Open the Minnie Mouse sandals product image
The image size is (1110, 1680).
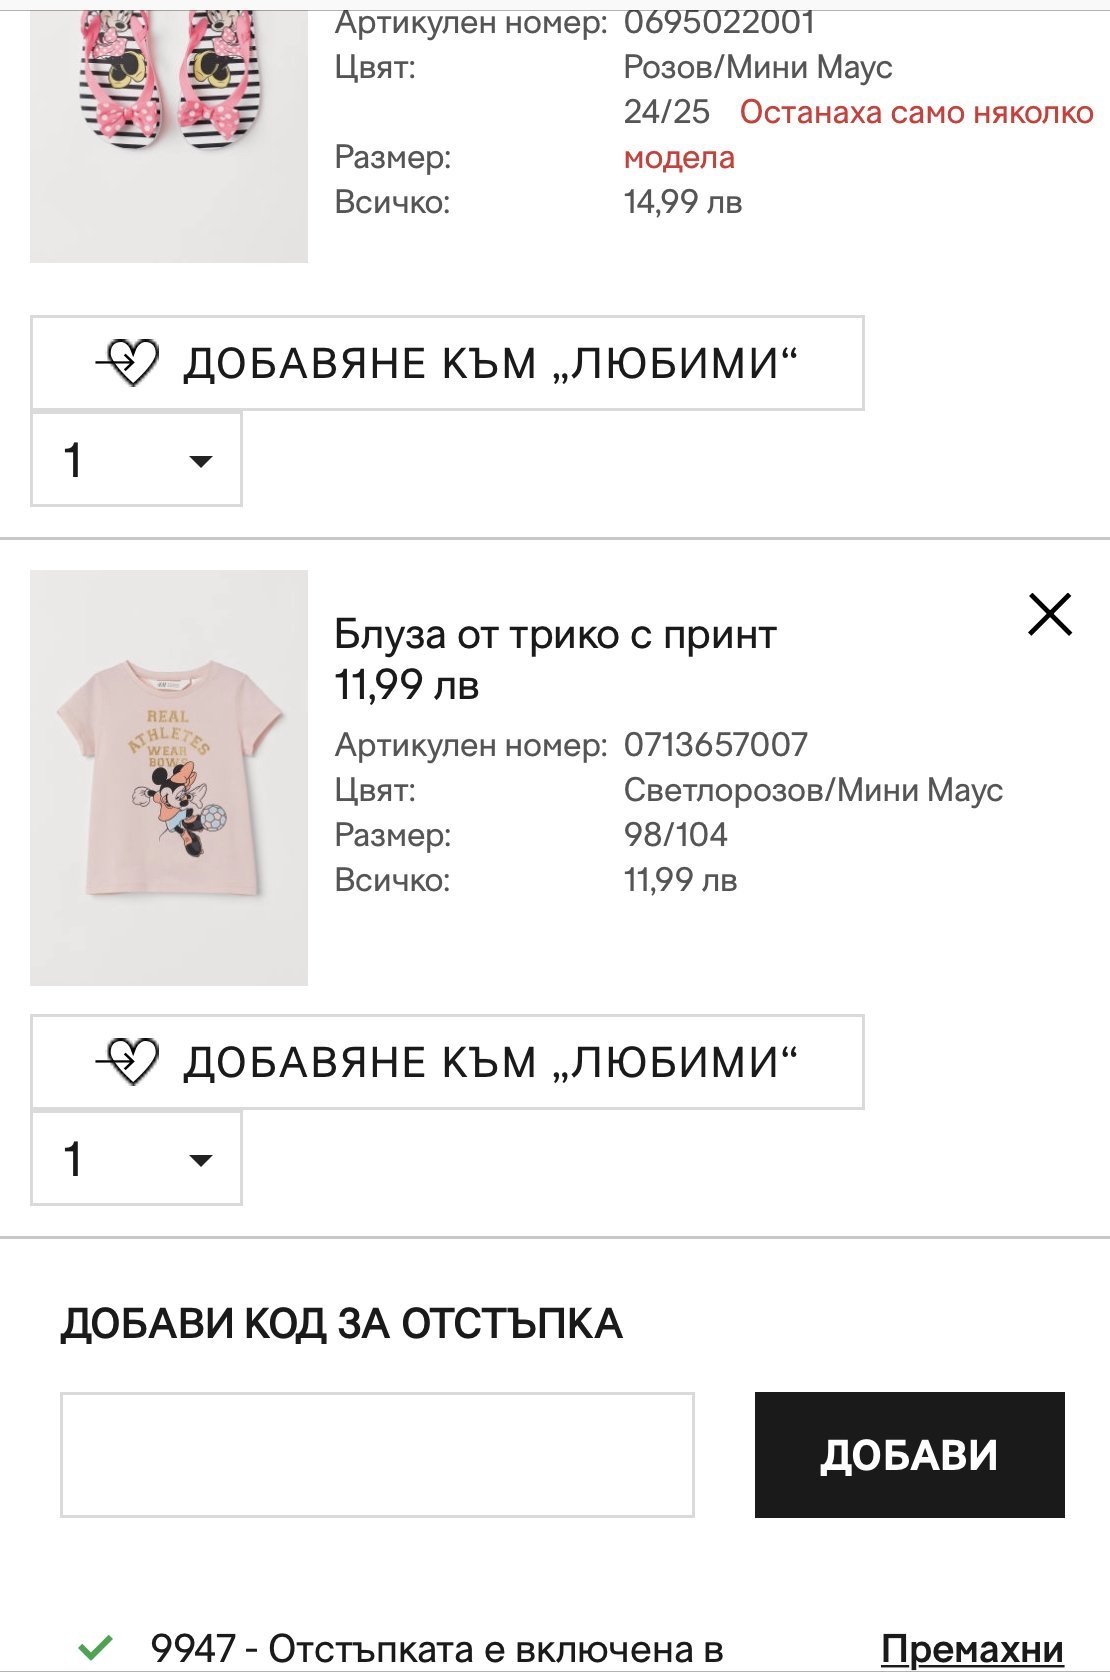pyautogui.click(x=169, y=130)
